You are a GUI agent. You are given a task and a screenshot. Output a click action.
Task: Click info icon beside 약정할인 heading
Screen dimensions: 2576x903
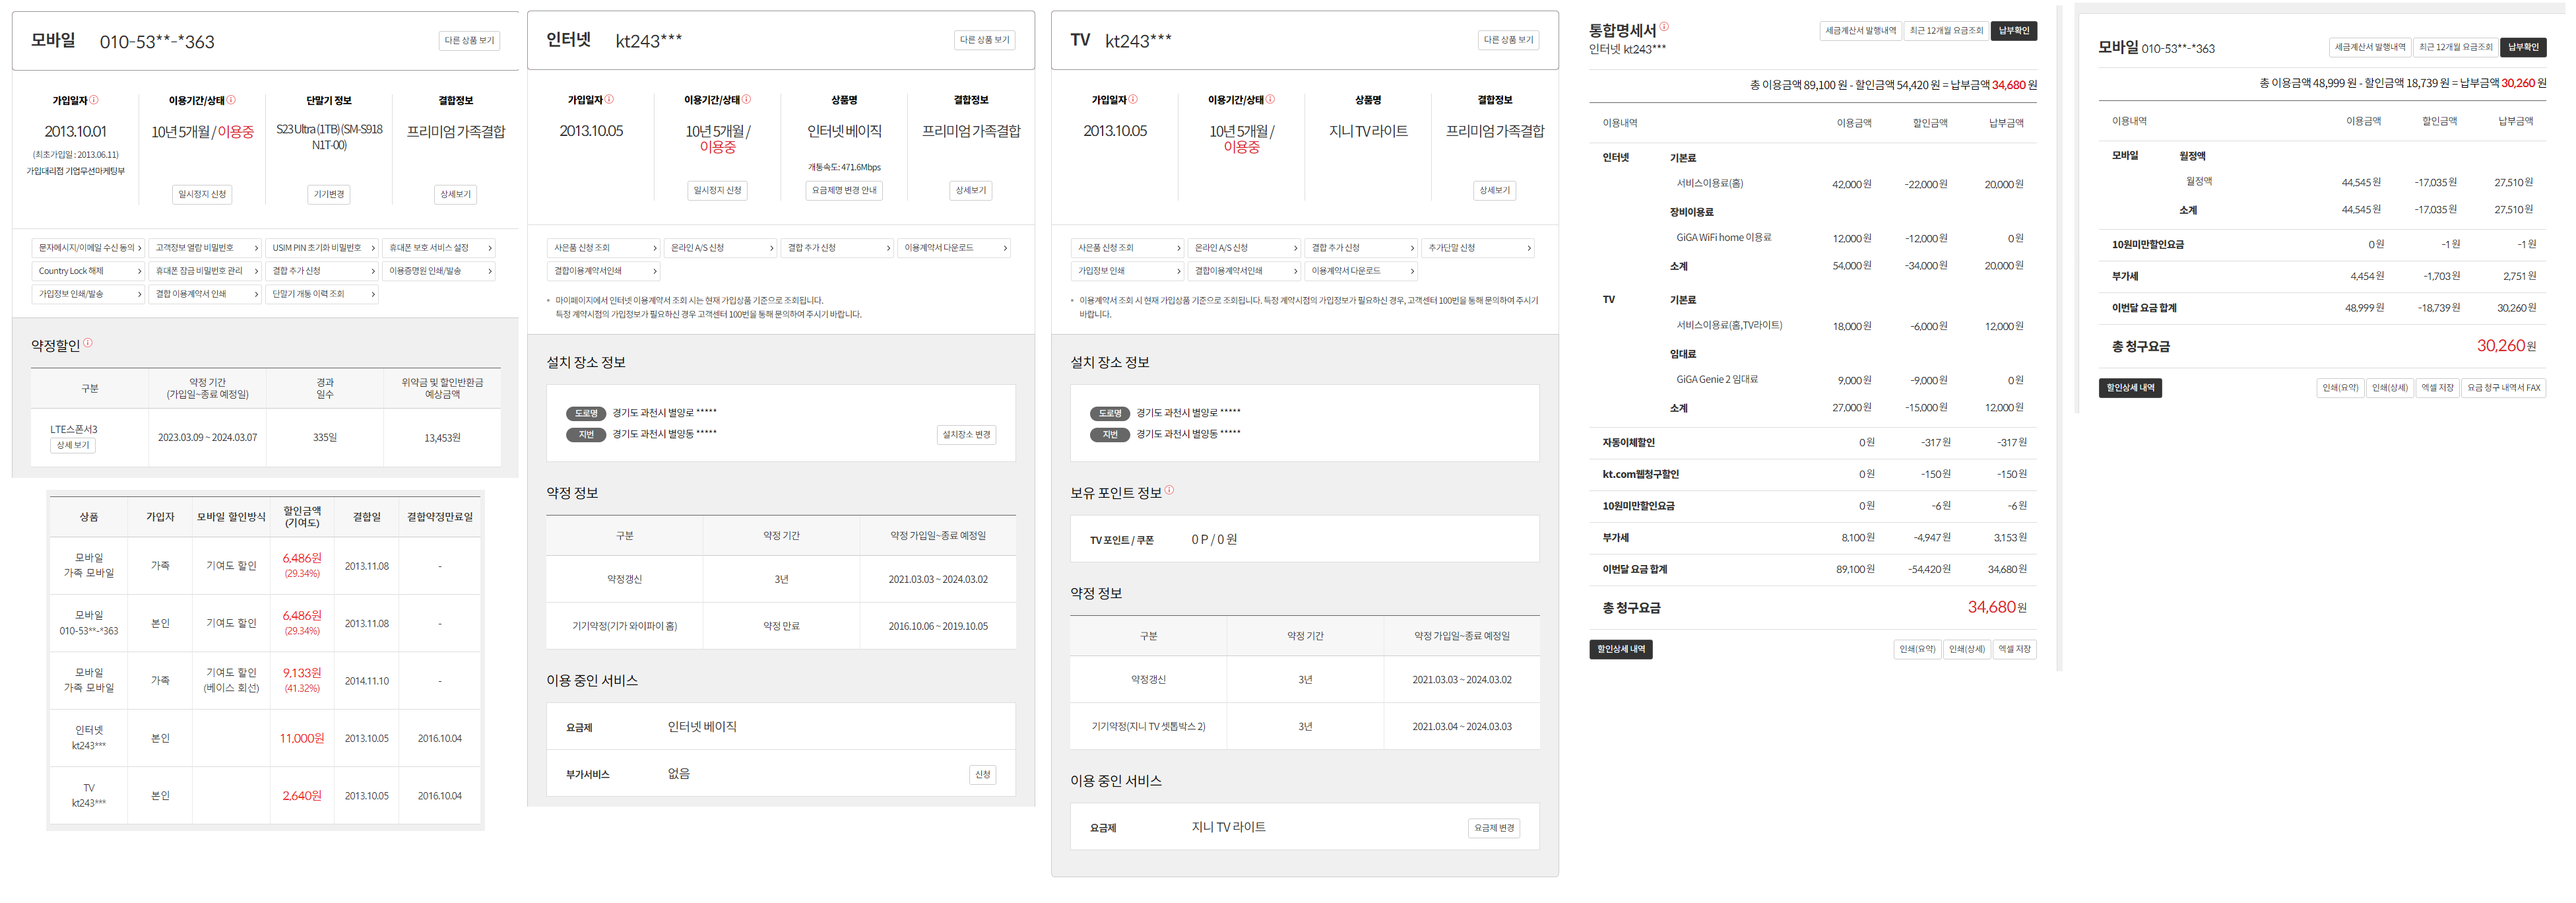(88, 343)
